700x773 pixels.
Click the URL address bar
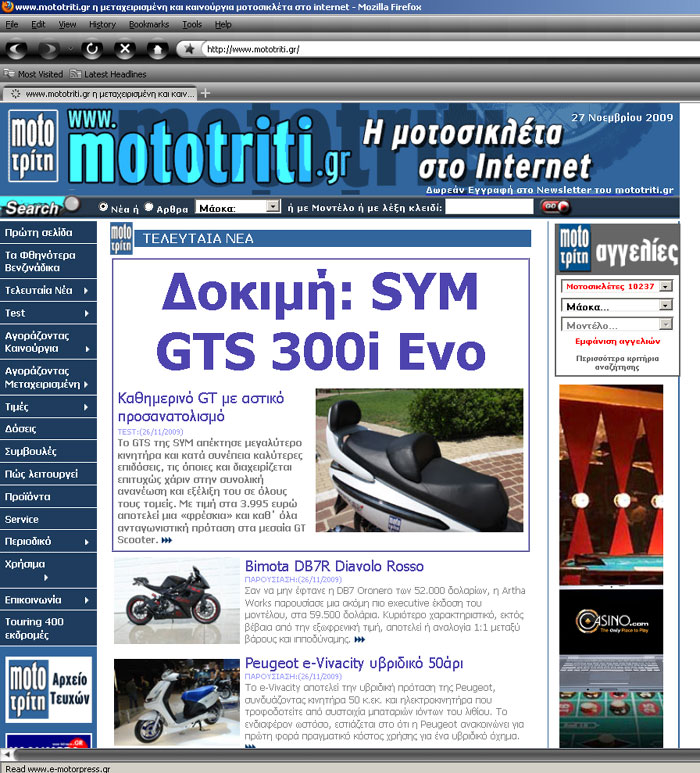pyautogui.click(x=449, y=49)
